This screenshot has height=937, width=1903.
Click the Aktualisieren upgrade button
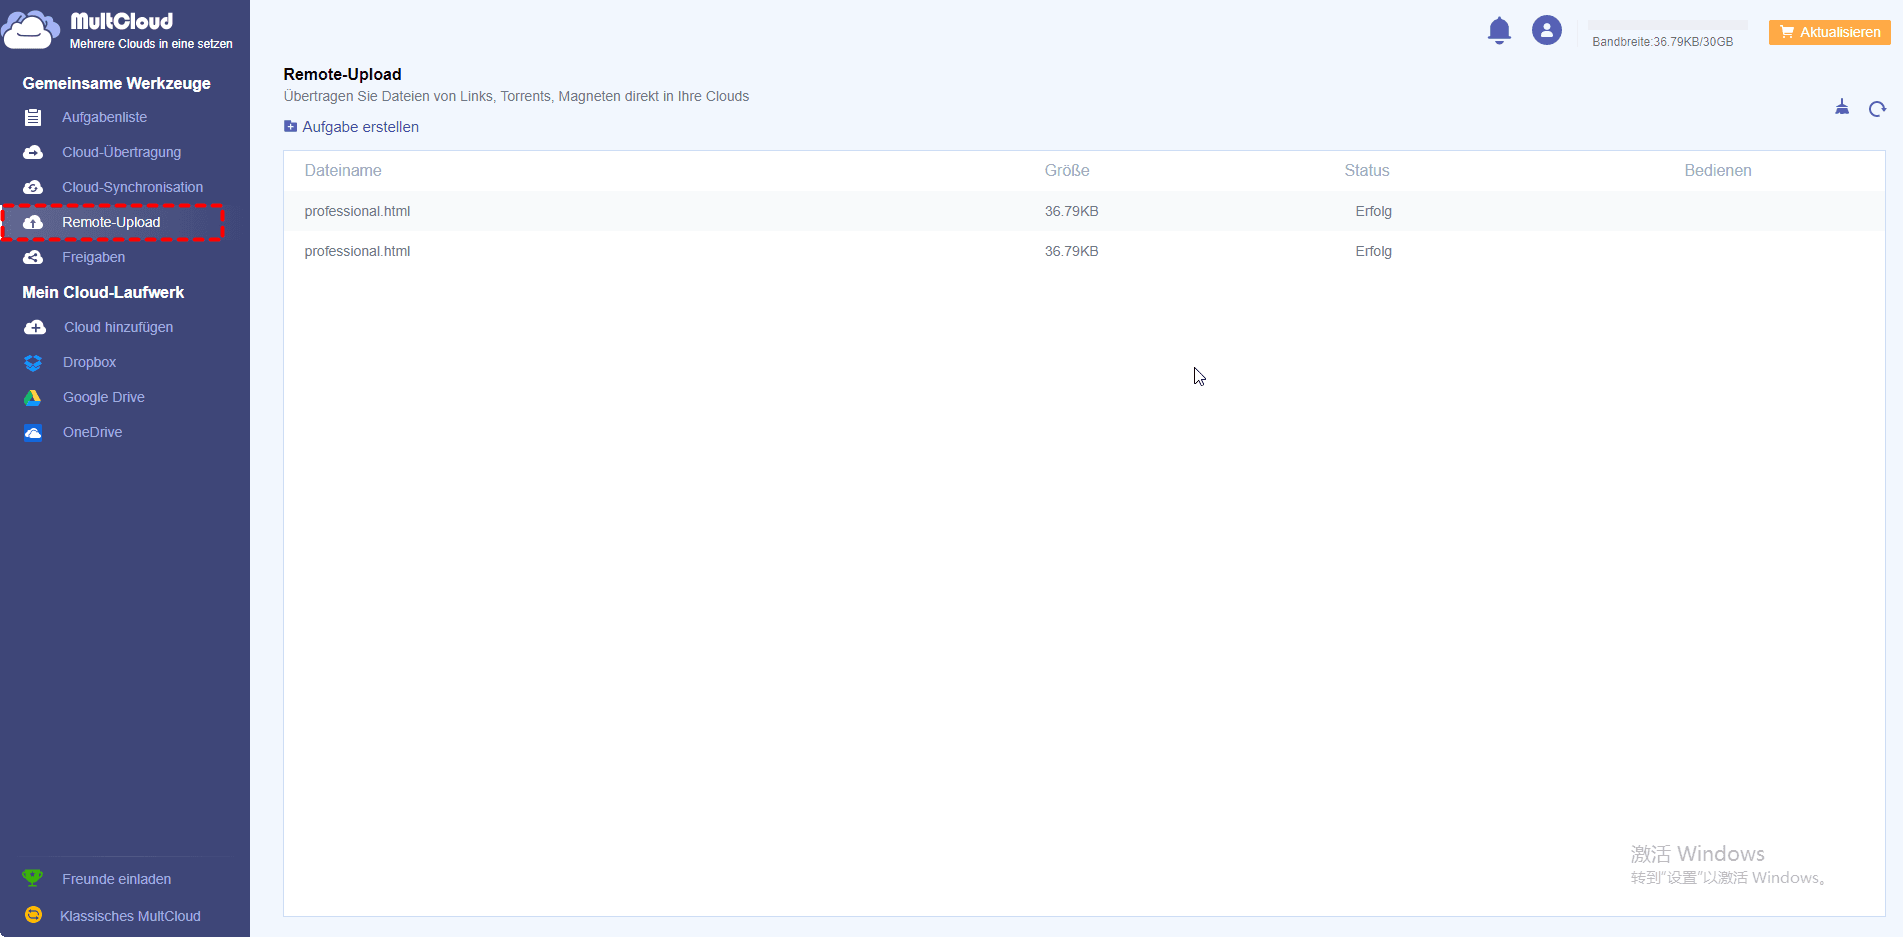coord(1830,32)
